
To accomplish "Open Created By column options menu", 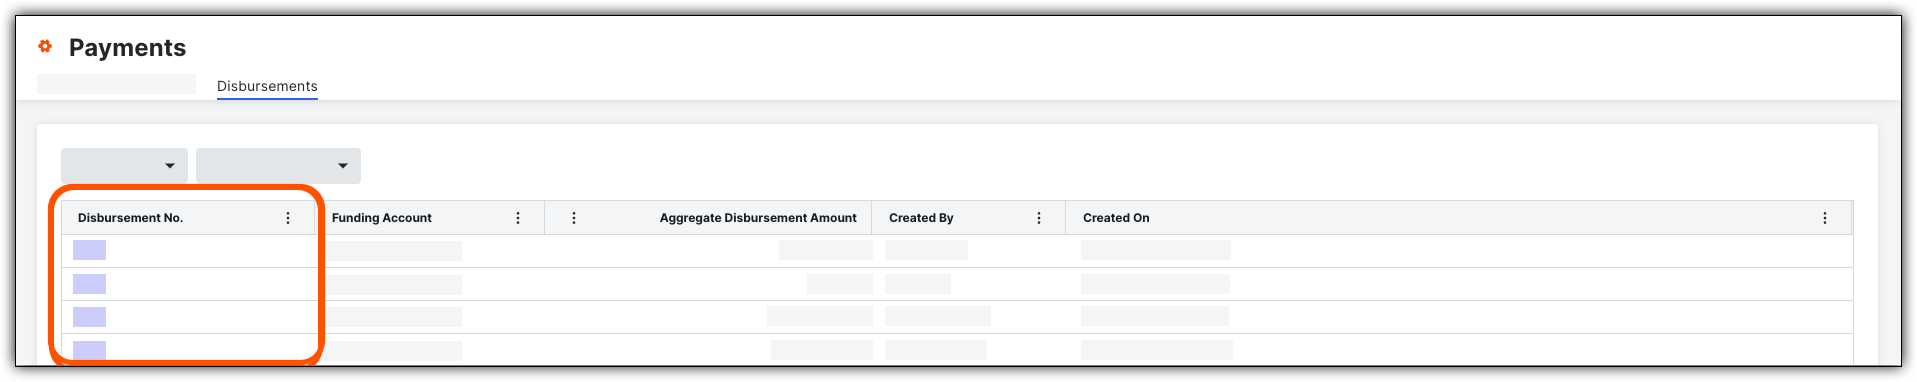I will pos(1039,218).
